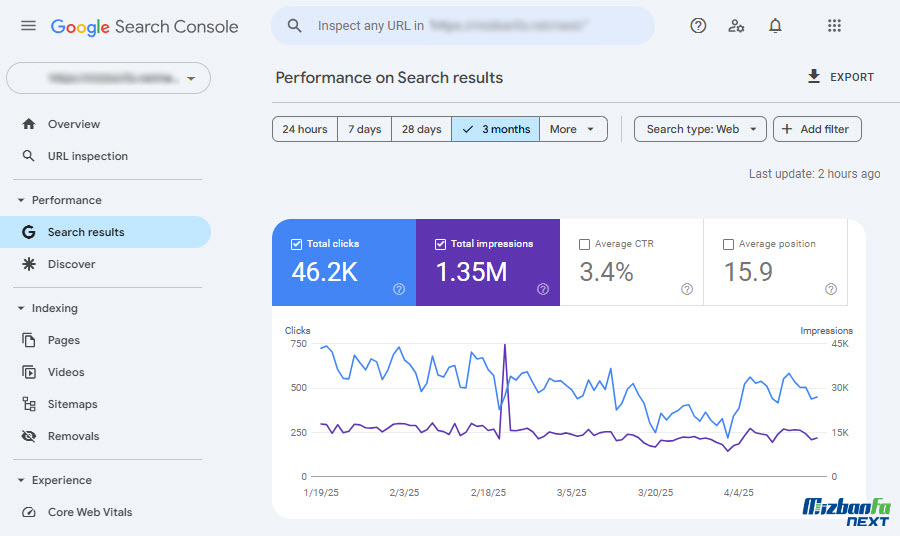Viewport: 900px width, 536px height.
Task: Click the EXPORT button
Action: 841,77
